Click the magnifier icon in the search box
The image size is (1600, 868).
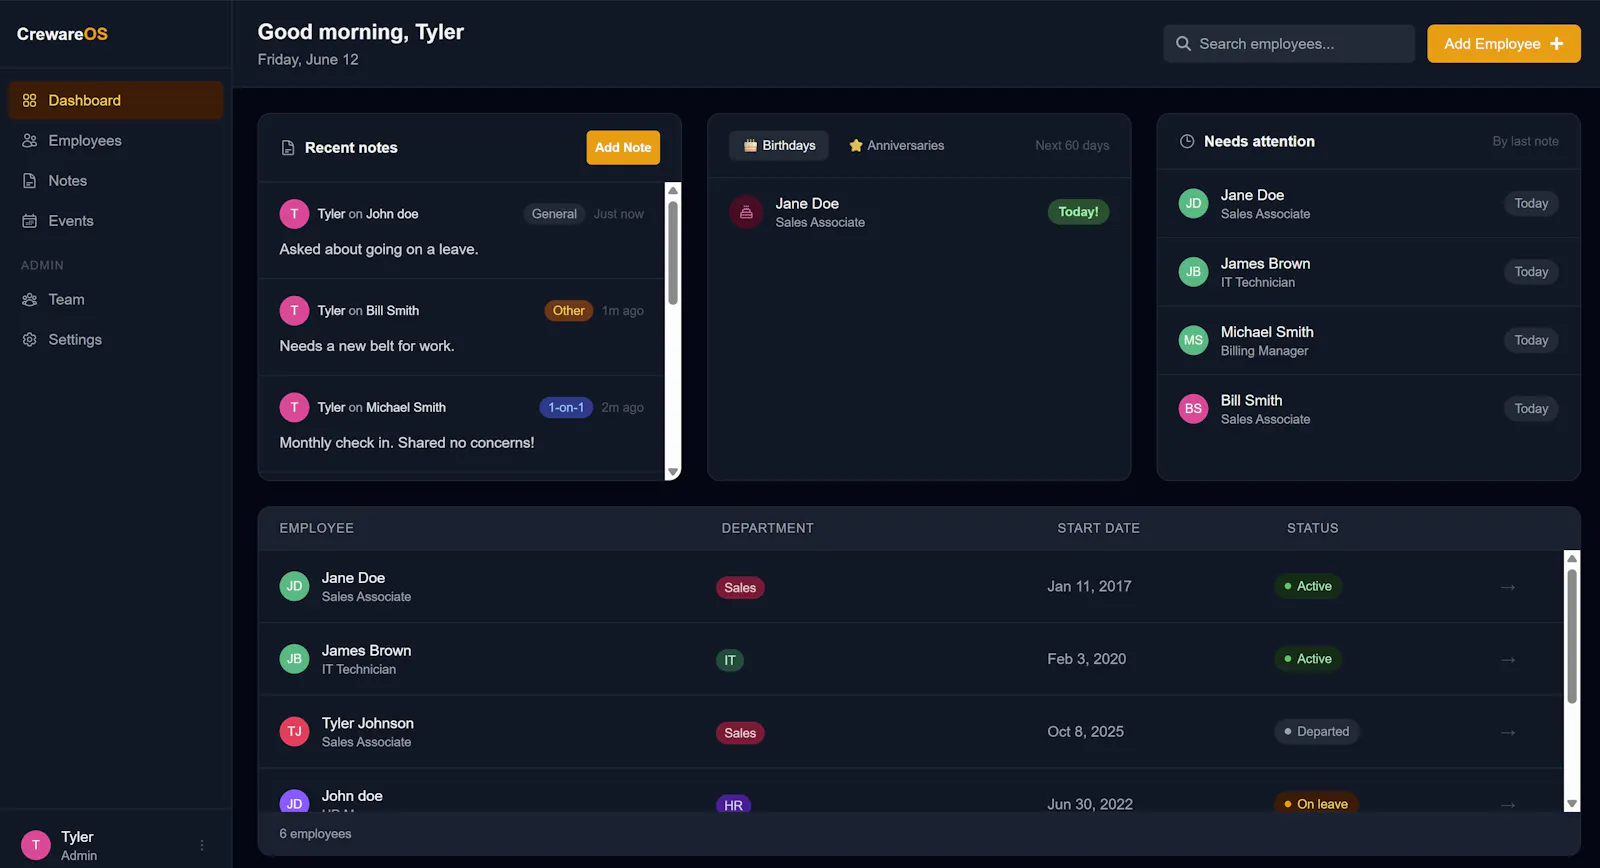1183,44
